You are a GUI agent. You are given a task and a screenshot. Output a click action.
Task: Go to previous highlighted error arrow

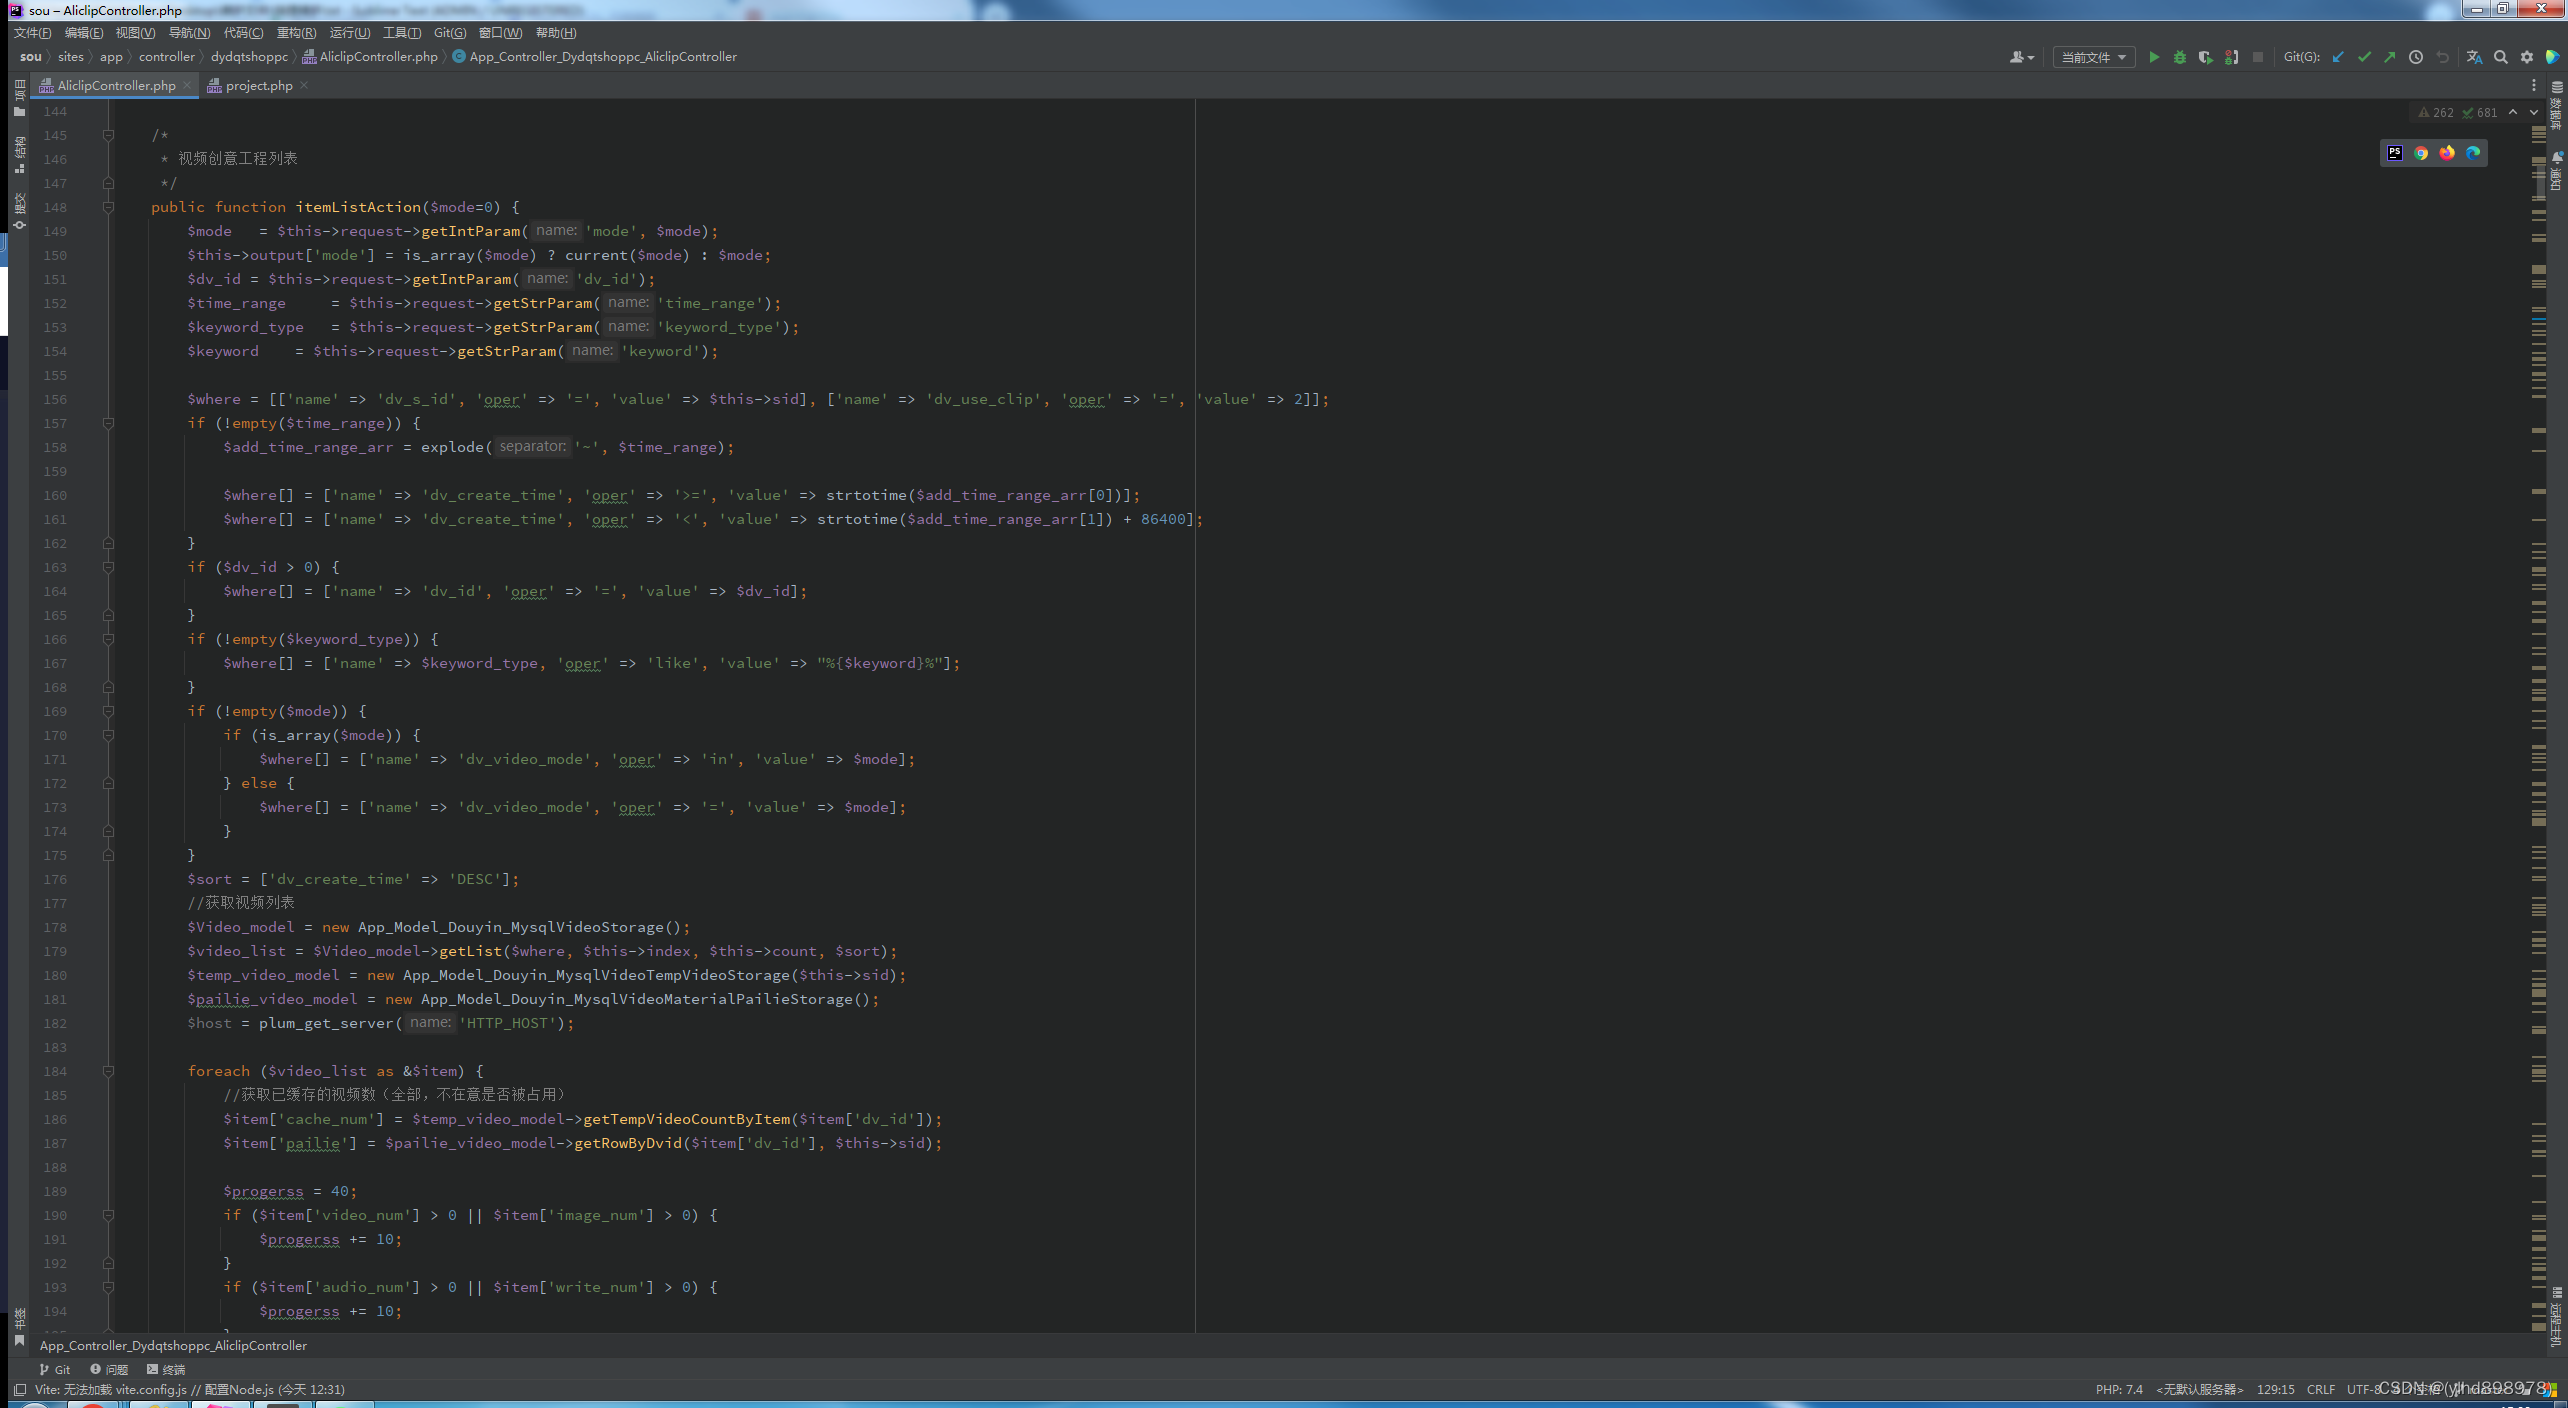point(2513,112)
